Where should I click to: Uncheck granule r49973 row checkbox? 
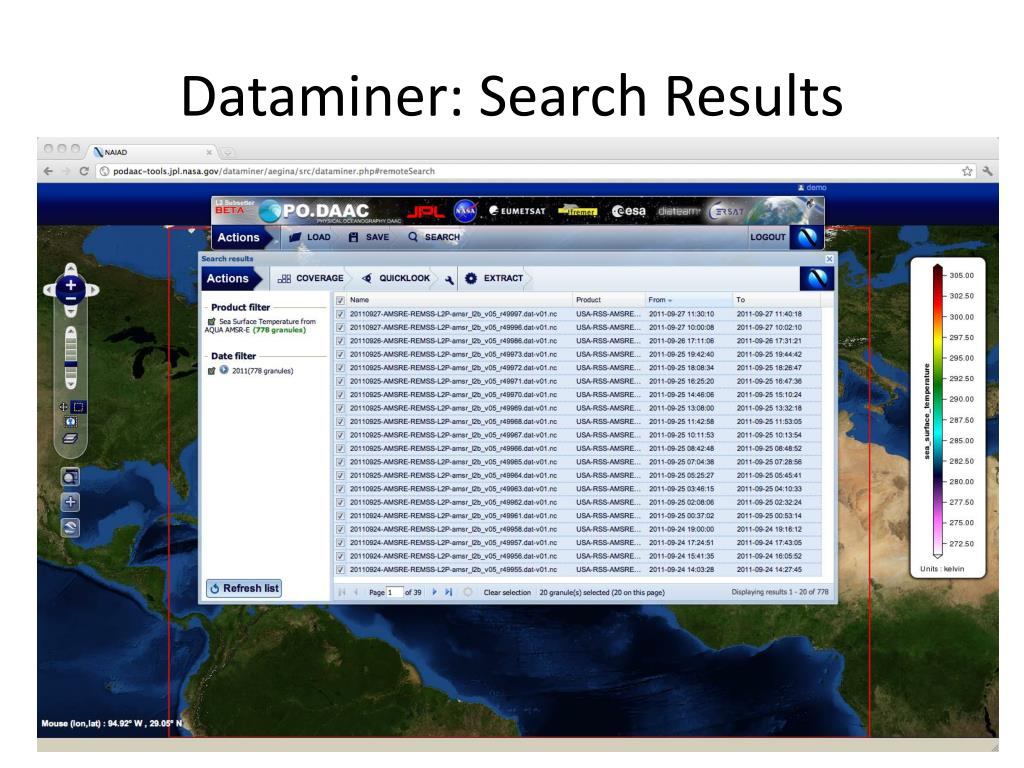340,355
